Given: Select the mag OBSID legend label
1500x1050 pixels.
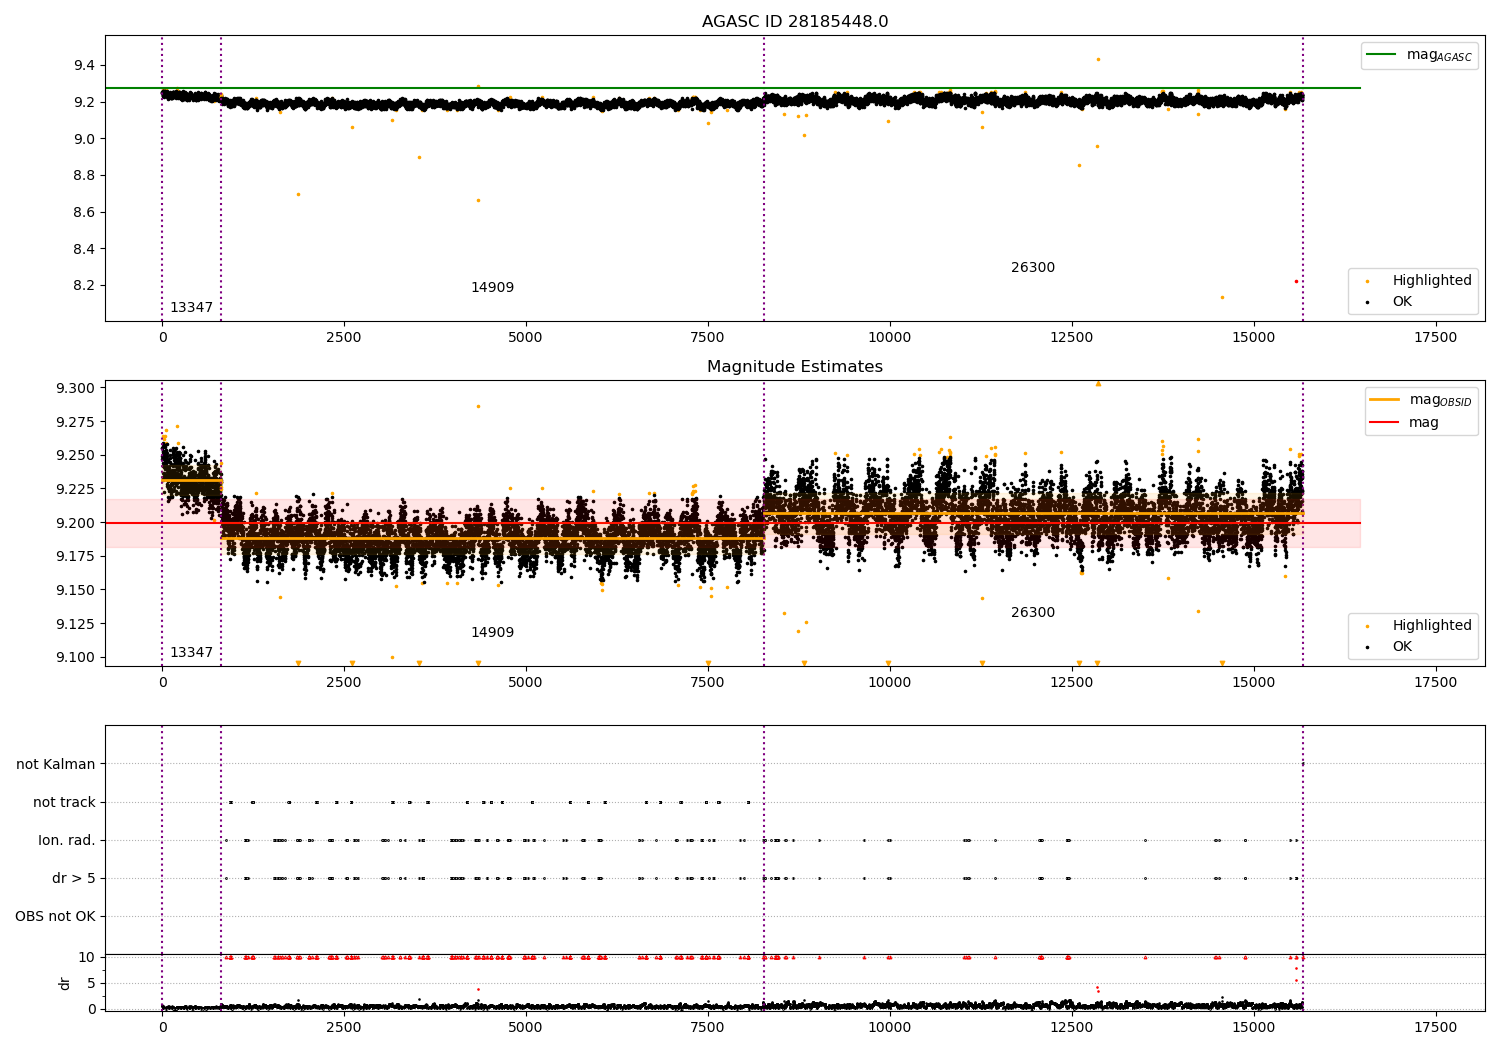Looking at the screenshot, I should coord(1441,400).
